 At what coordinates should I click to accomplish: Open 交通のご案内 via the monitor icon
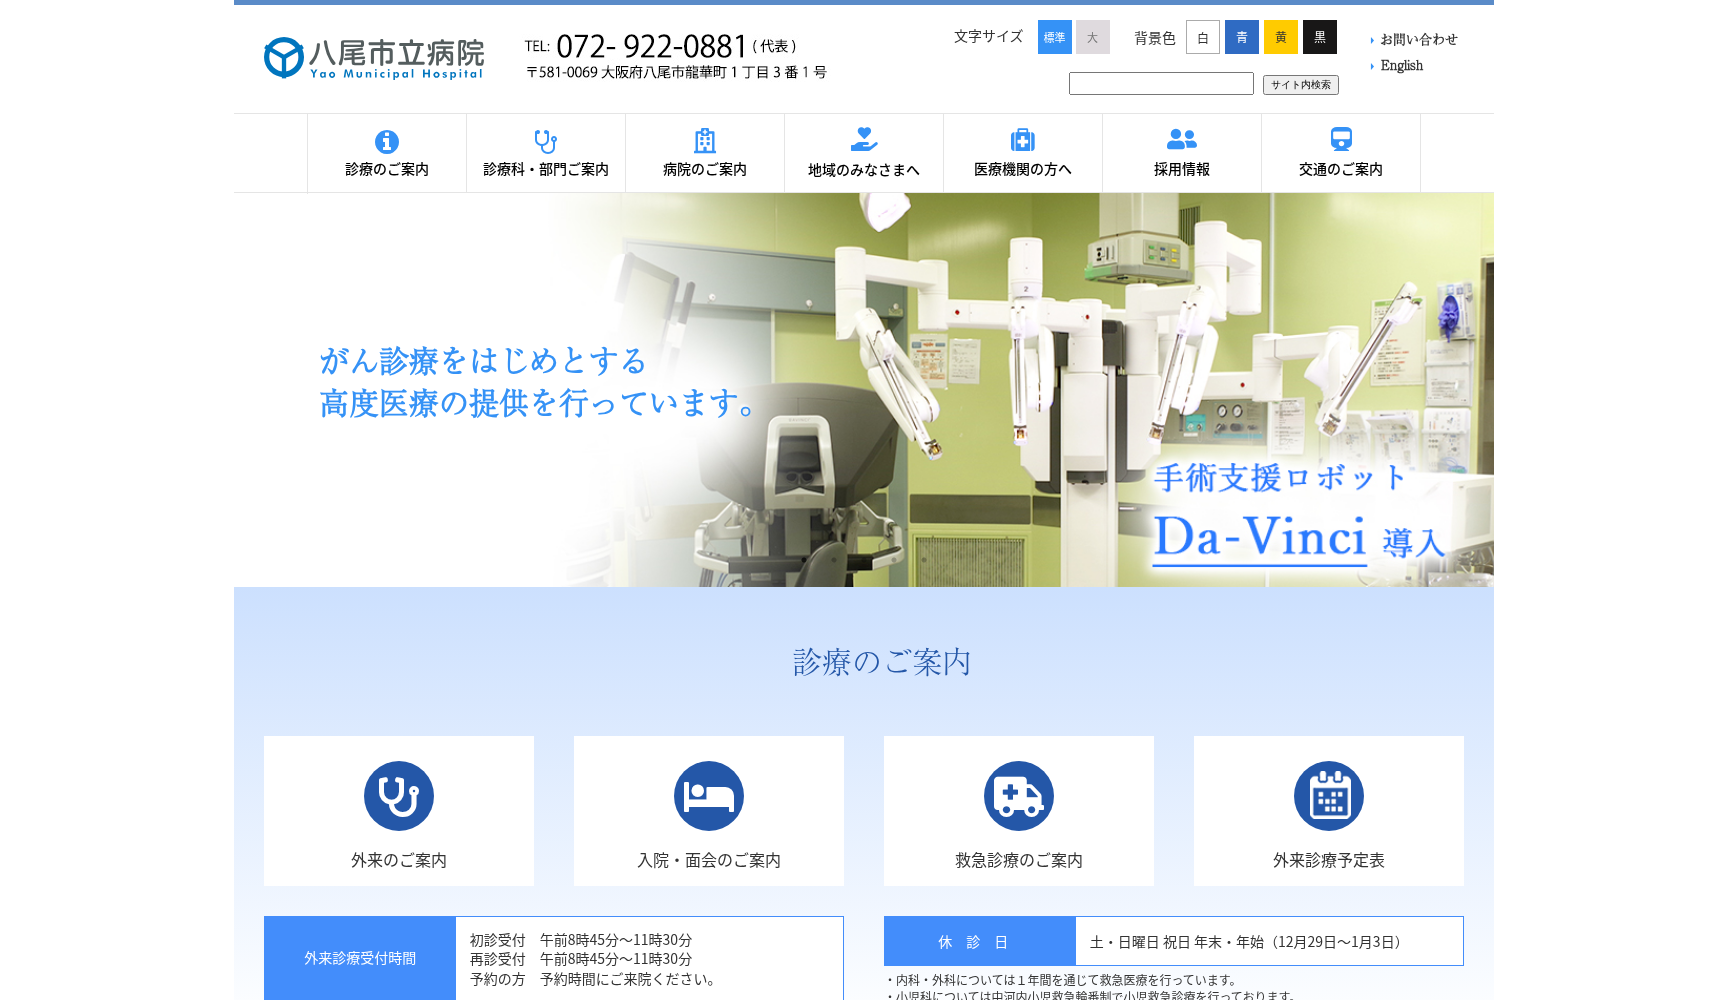[1340, 141]
